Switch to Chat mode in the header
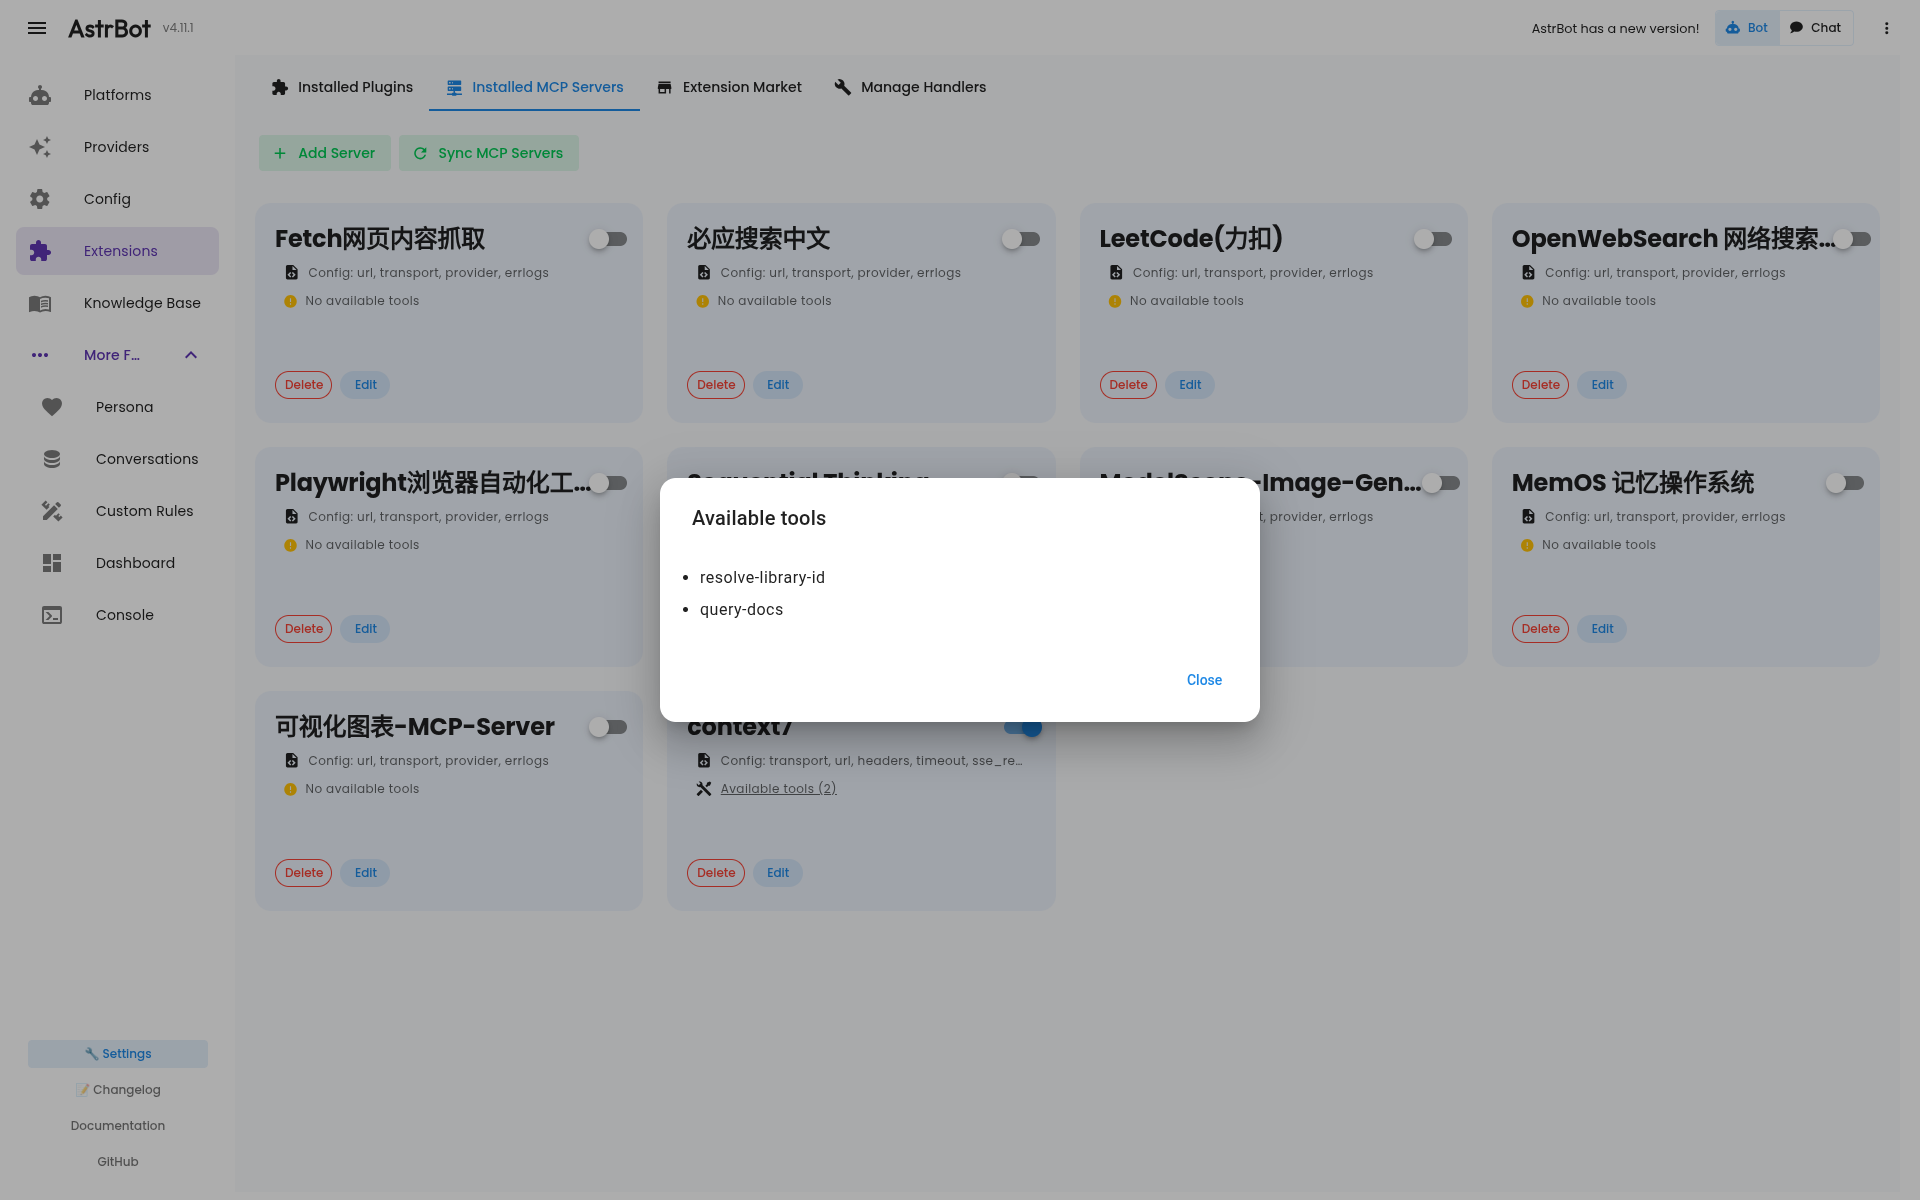Viewport: 1920px width, 1200px height. point(1816,28)
